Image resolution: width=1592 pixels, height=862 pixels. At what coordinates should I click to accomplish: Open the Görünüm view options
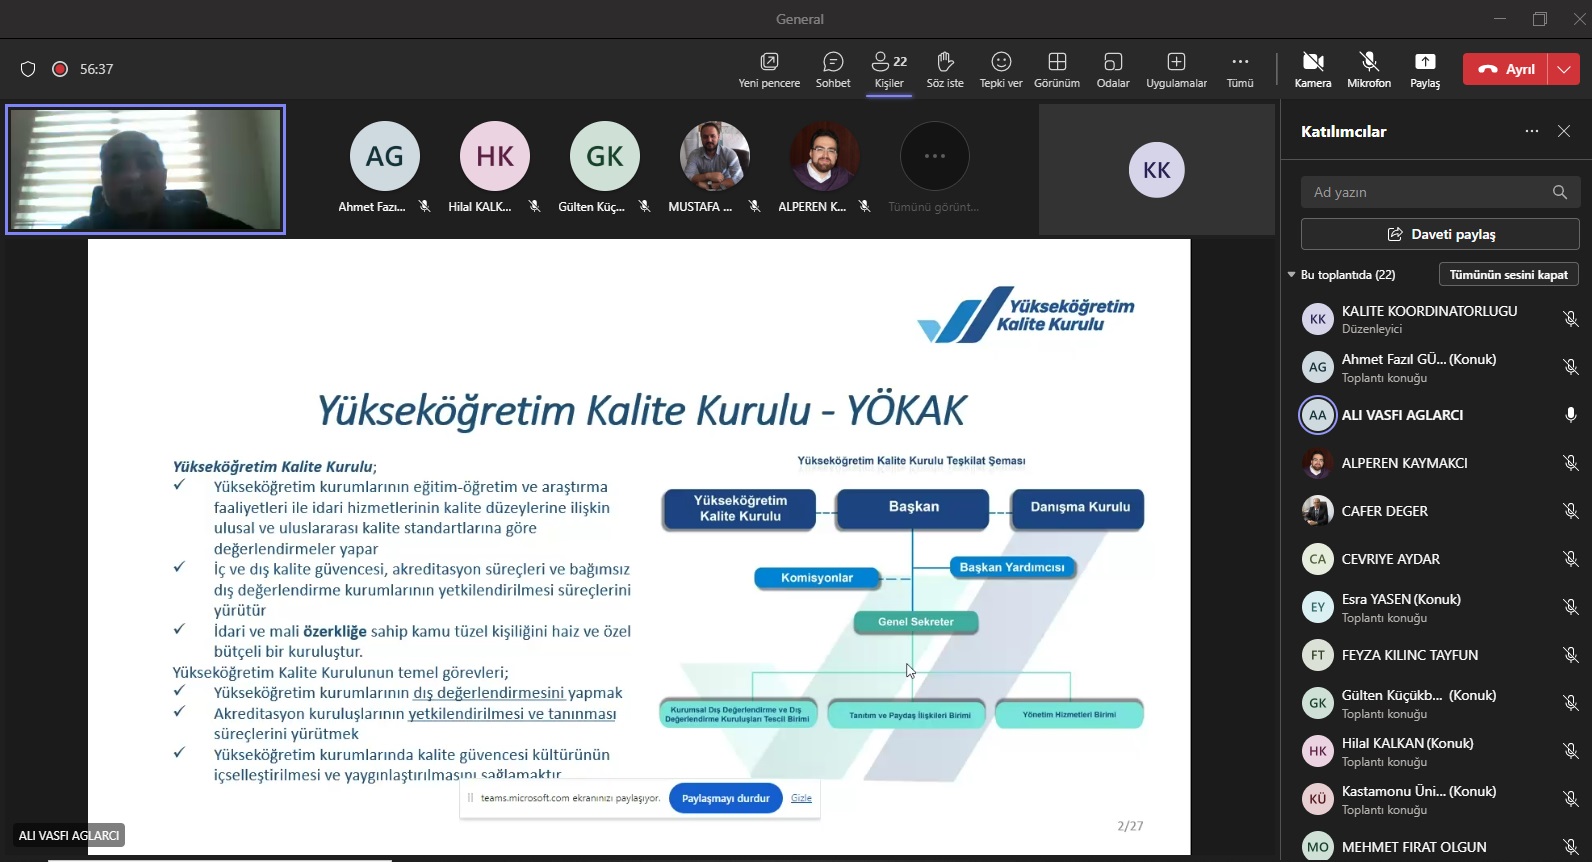pos(1057,70)
